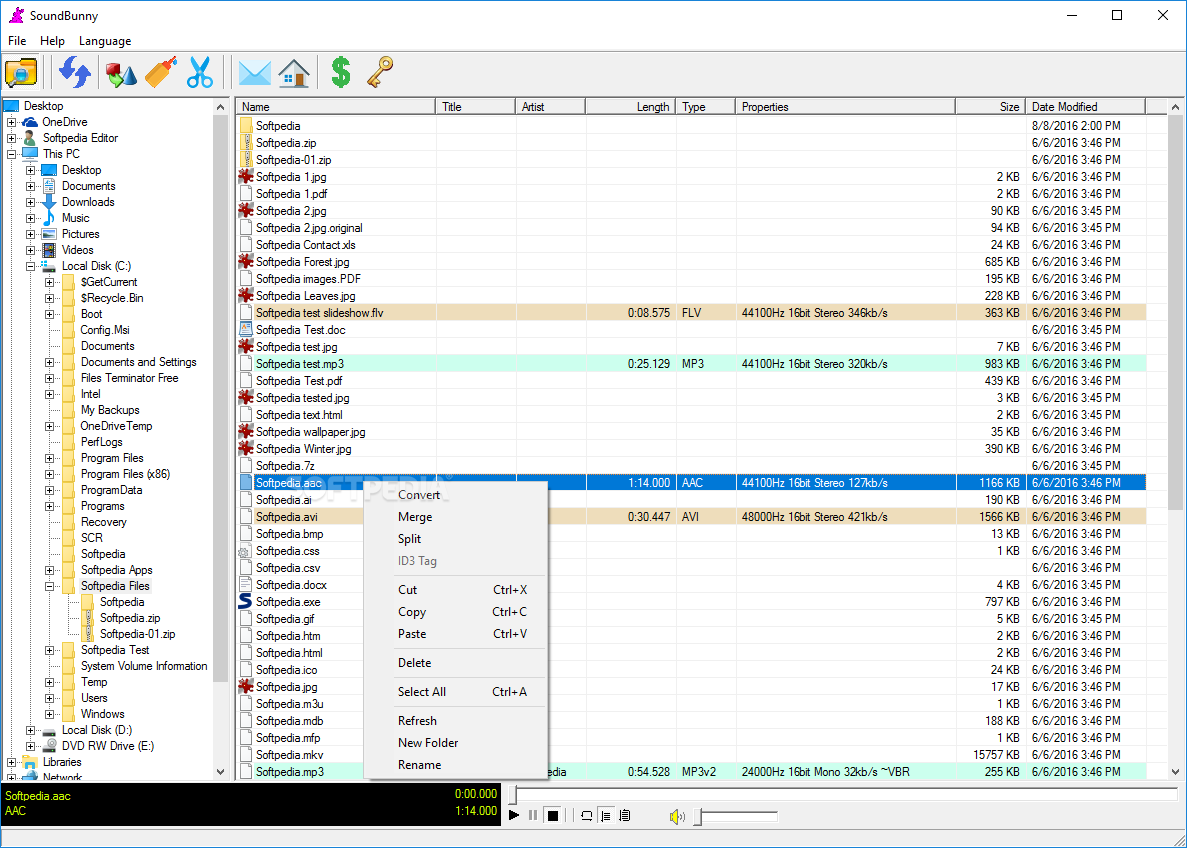The width and height of the screenshot is (1187, 848).
Task: Click the Play button in player
Action: point(514,815)
